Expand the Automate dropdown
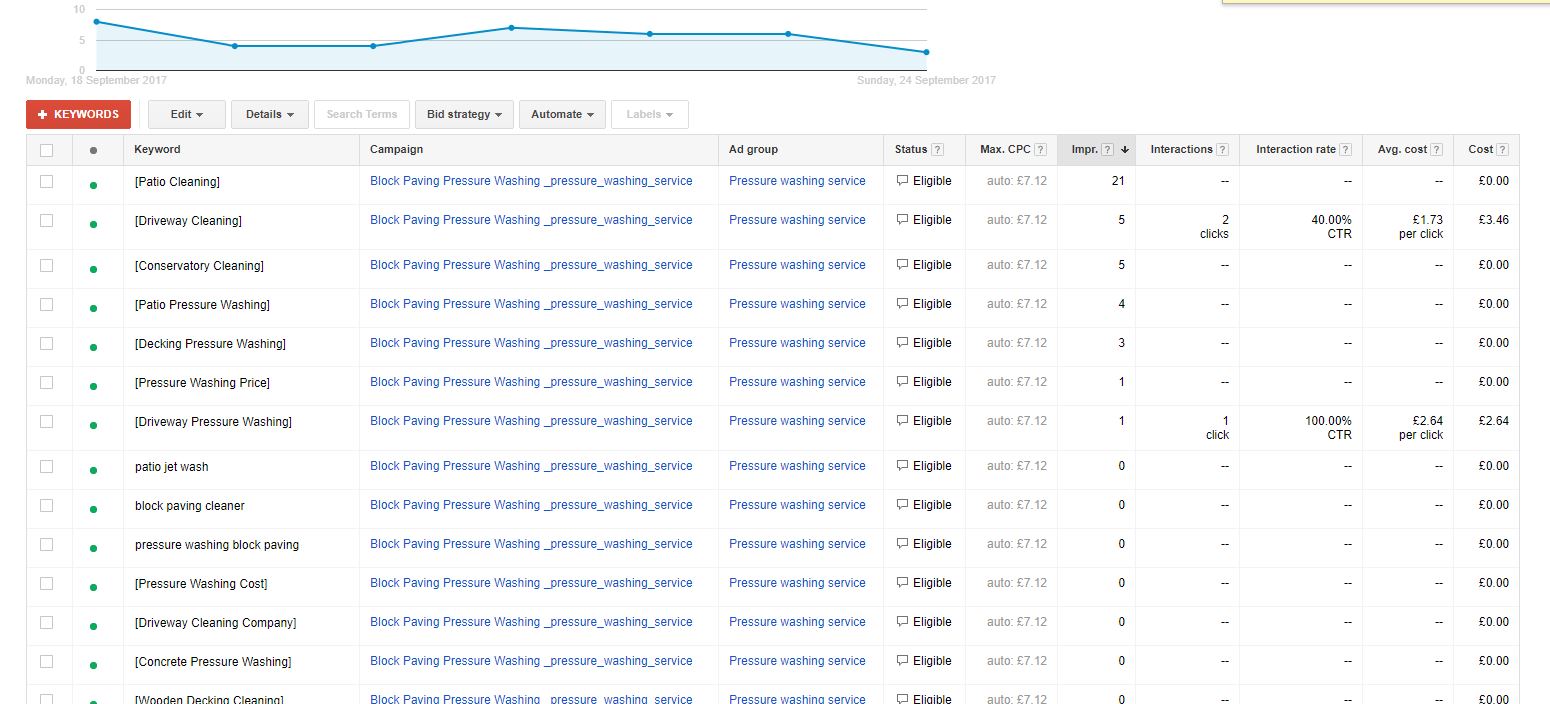Screen dimensions: 1550x704 pyautogui.click(x=562, y=114)
